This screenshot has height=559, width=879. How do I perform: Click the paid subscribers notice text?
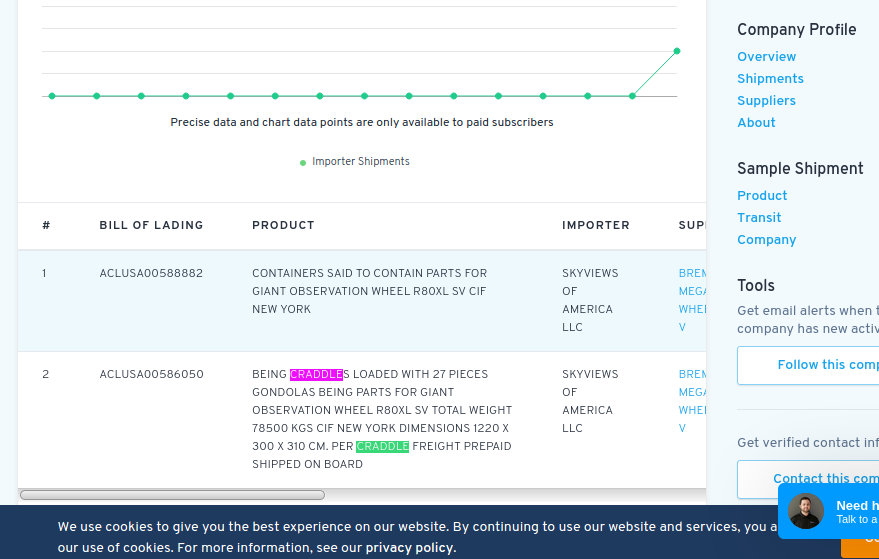(x=362, y=122)
